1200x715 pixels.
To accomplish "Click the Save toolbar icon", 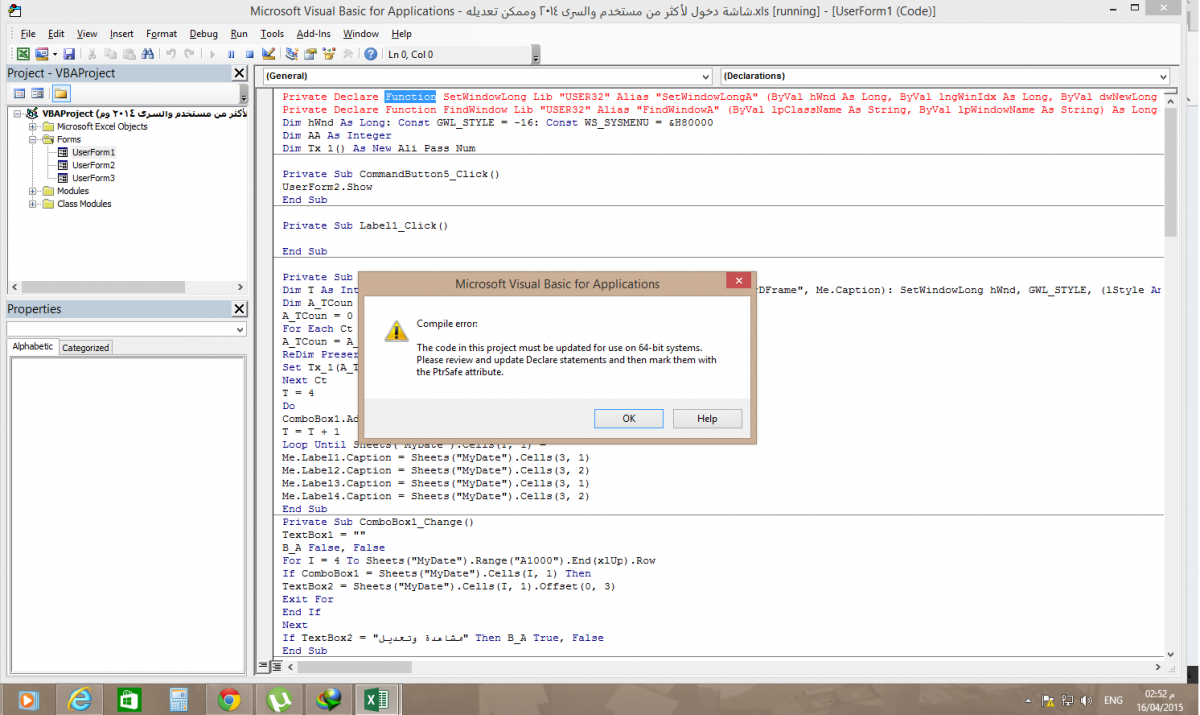I will coord(69,54).
